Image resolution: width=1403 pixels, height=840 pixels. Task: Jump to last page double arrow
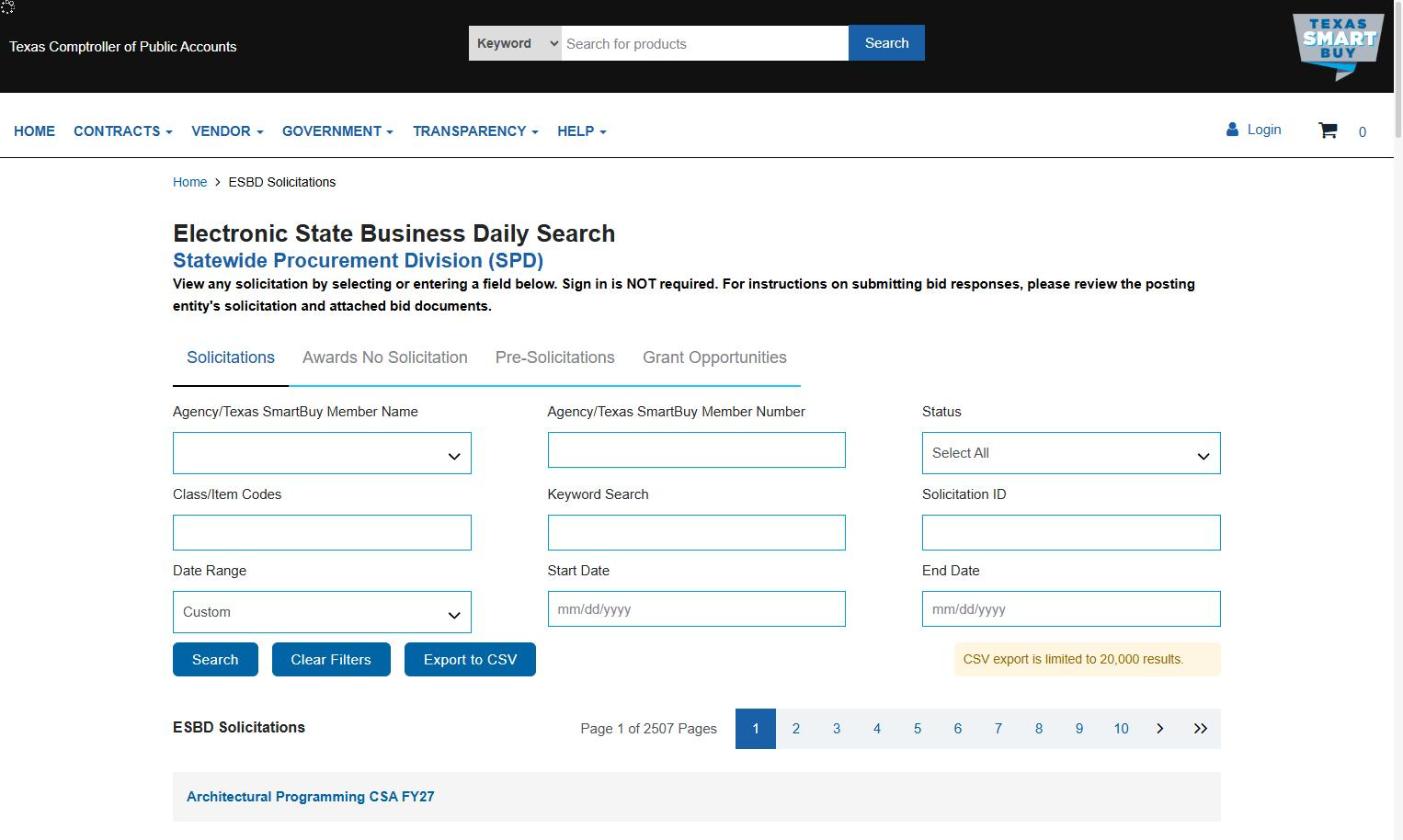[1200, 728]
